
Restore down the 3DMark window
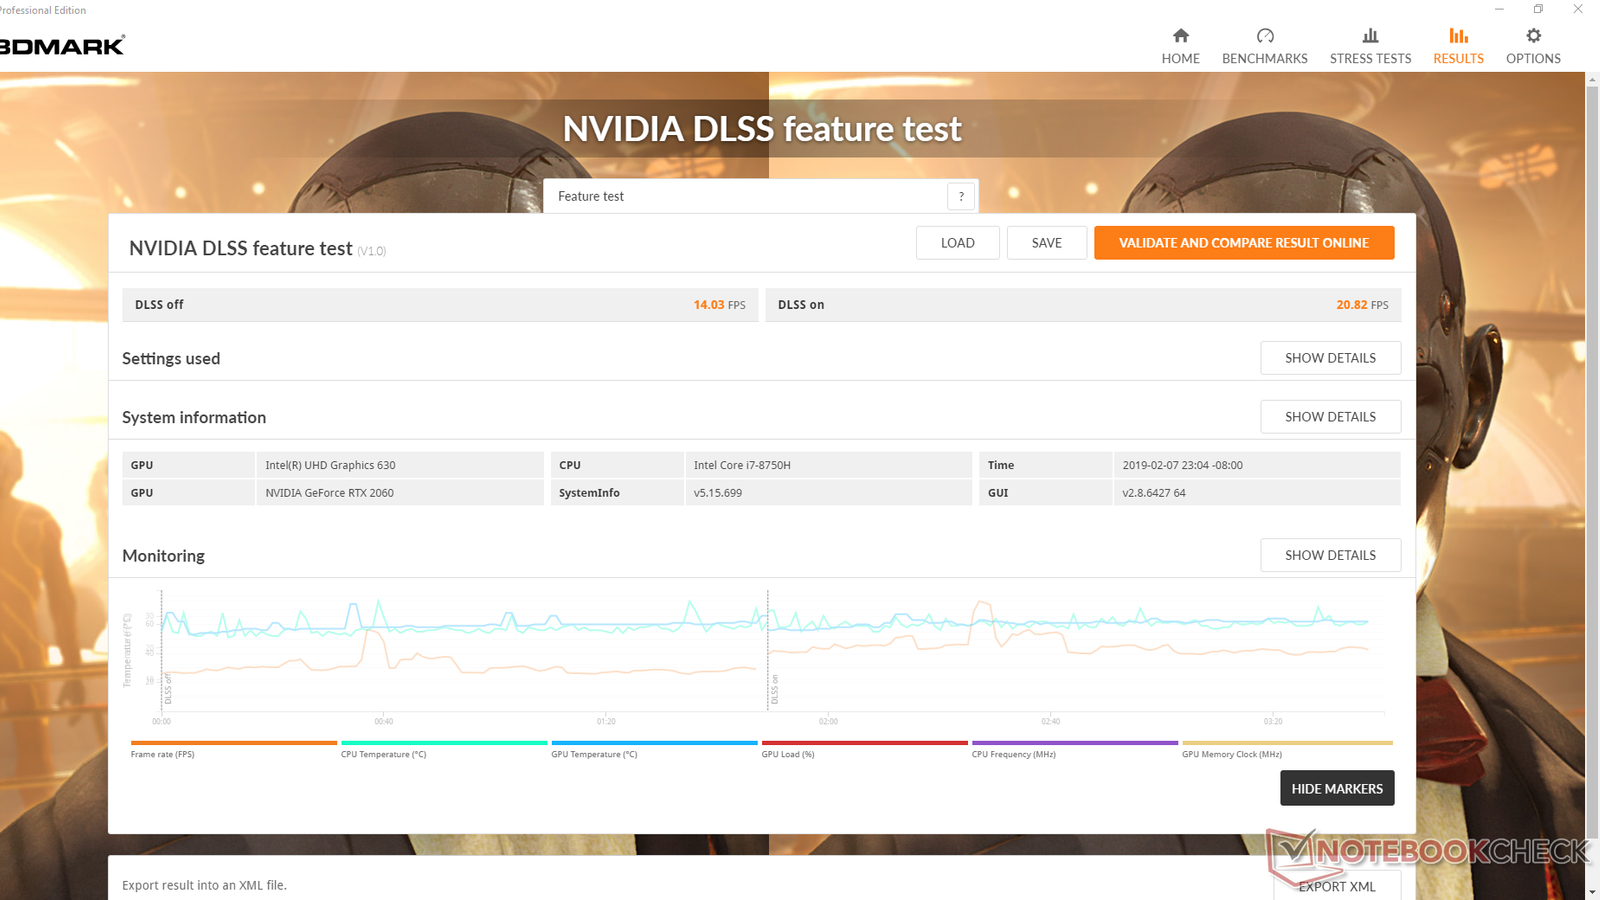(1538, 9)
